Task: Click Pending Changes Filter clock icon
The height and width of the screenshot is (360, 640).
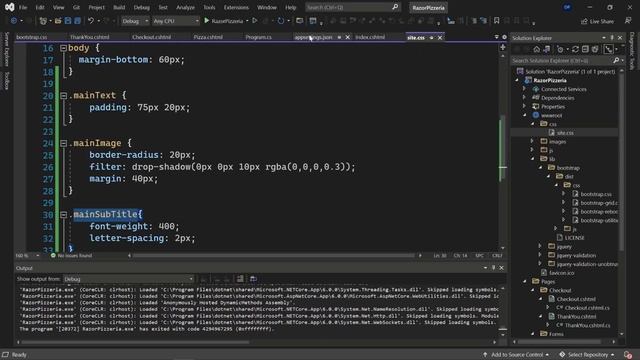Action: click(x=560, y=49)
